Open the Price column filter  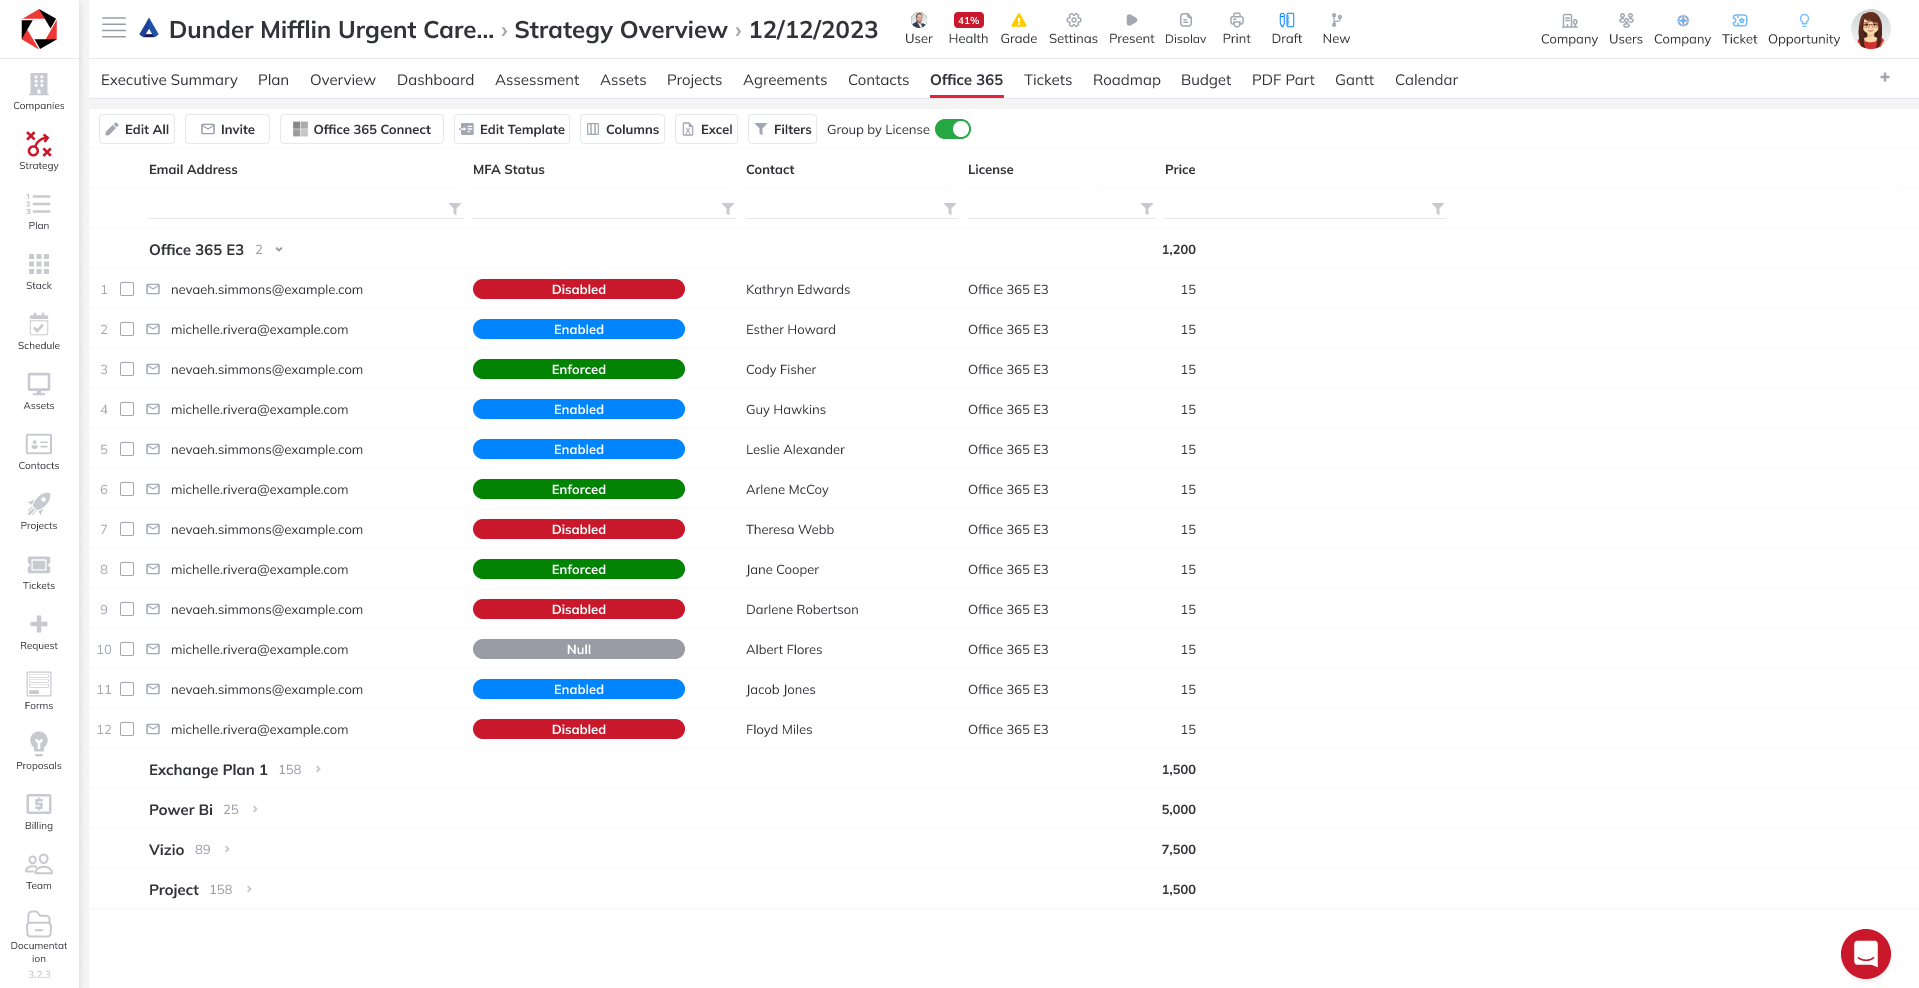(1438, 209)
